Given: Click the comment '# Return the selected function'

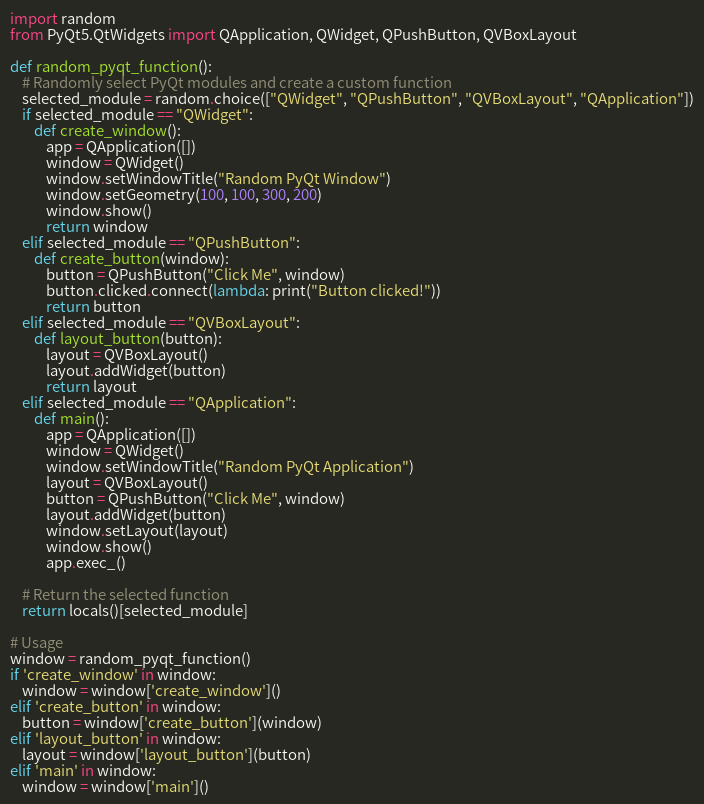Looking at the screenshot, I should (x=125, y=595).
